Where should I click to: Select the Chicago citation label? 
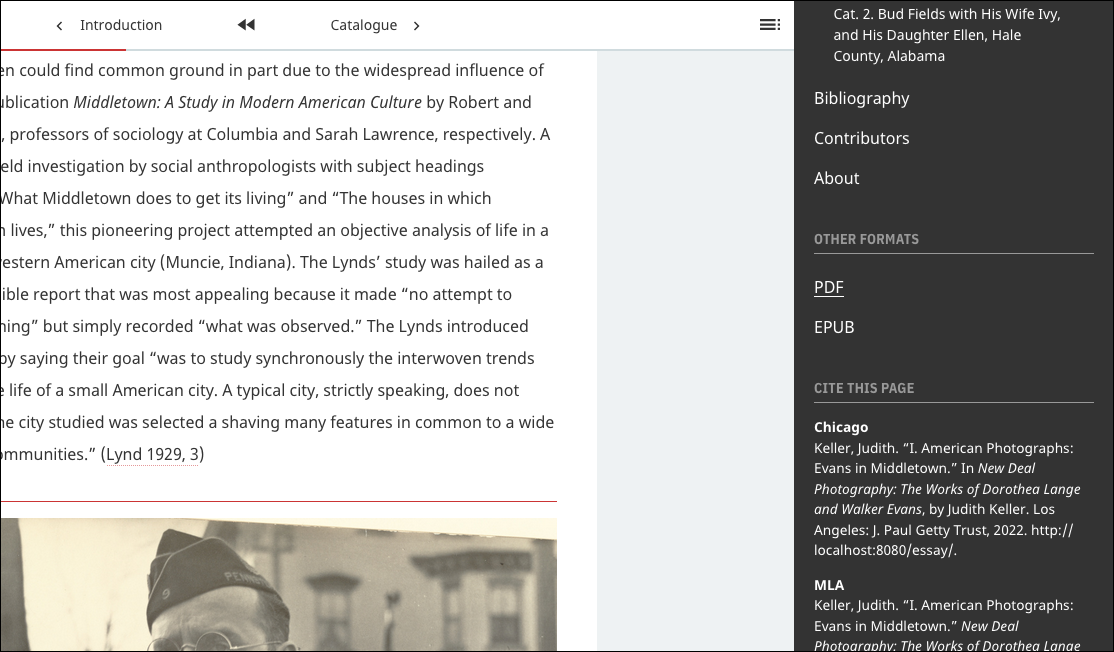[x=841, y=427]
